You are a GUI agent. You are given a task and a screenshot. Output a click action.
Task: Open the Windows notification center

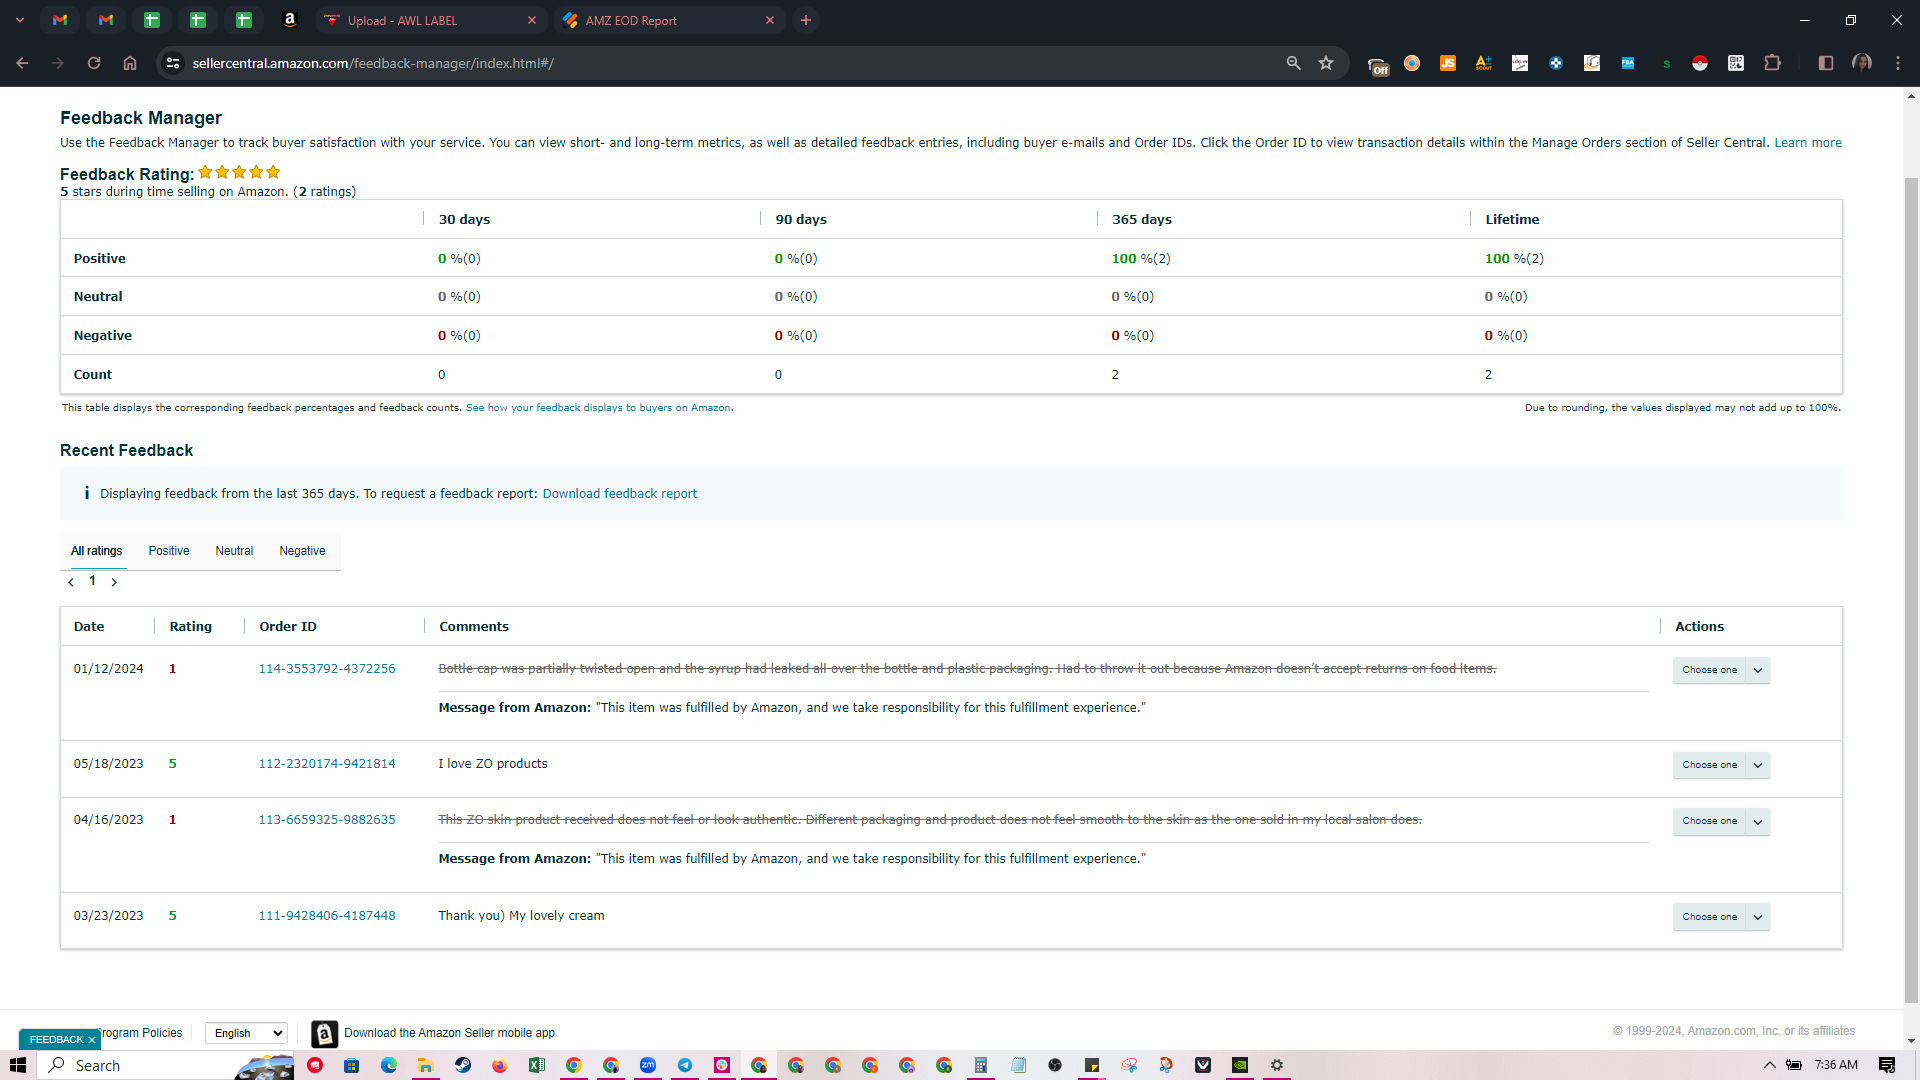1887,1065
